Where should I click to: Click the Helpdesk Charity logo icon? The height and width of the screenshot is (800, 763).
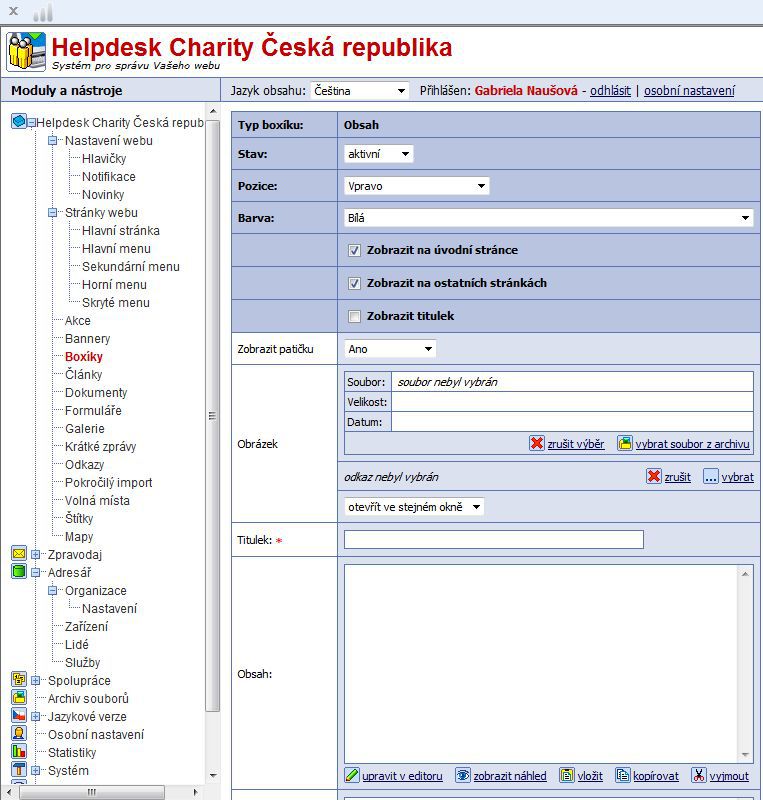tap(26, 51)
